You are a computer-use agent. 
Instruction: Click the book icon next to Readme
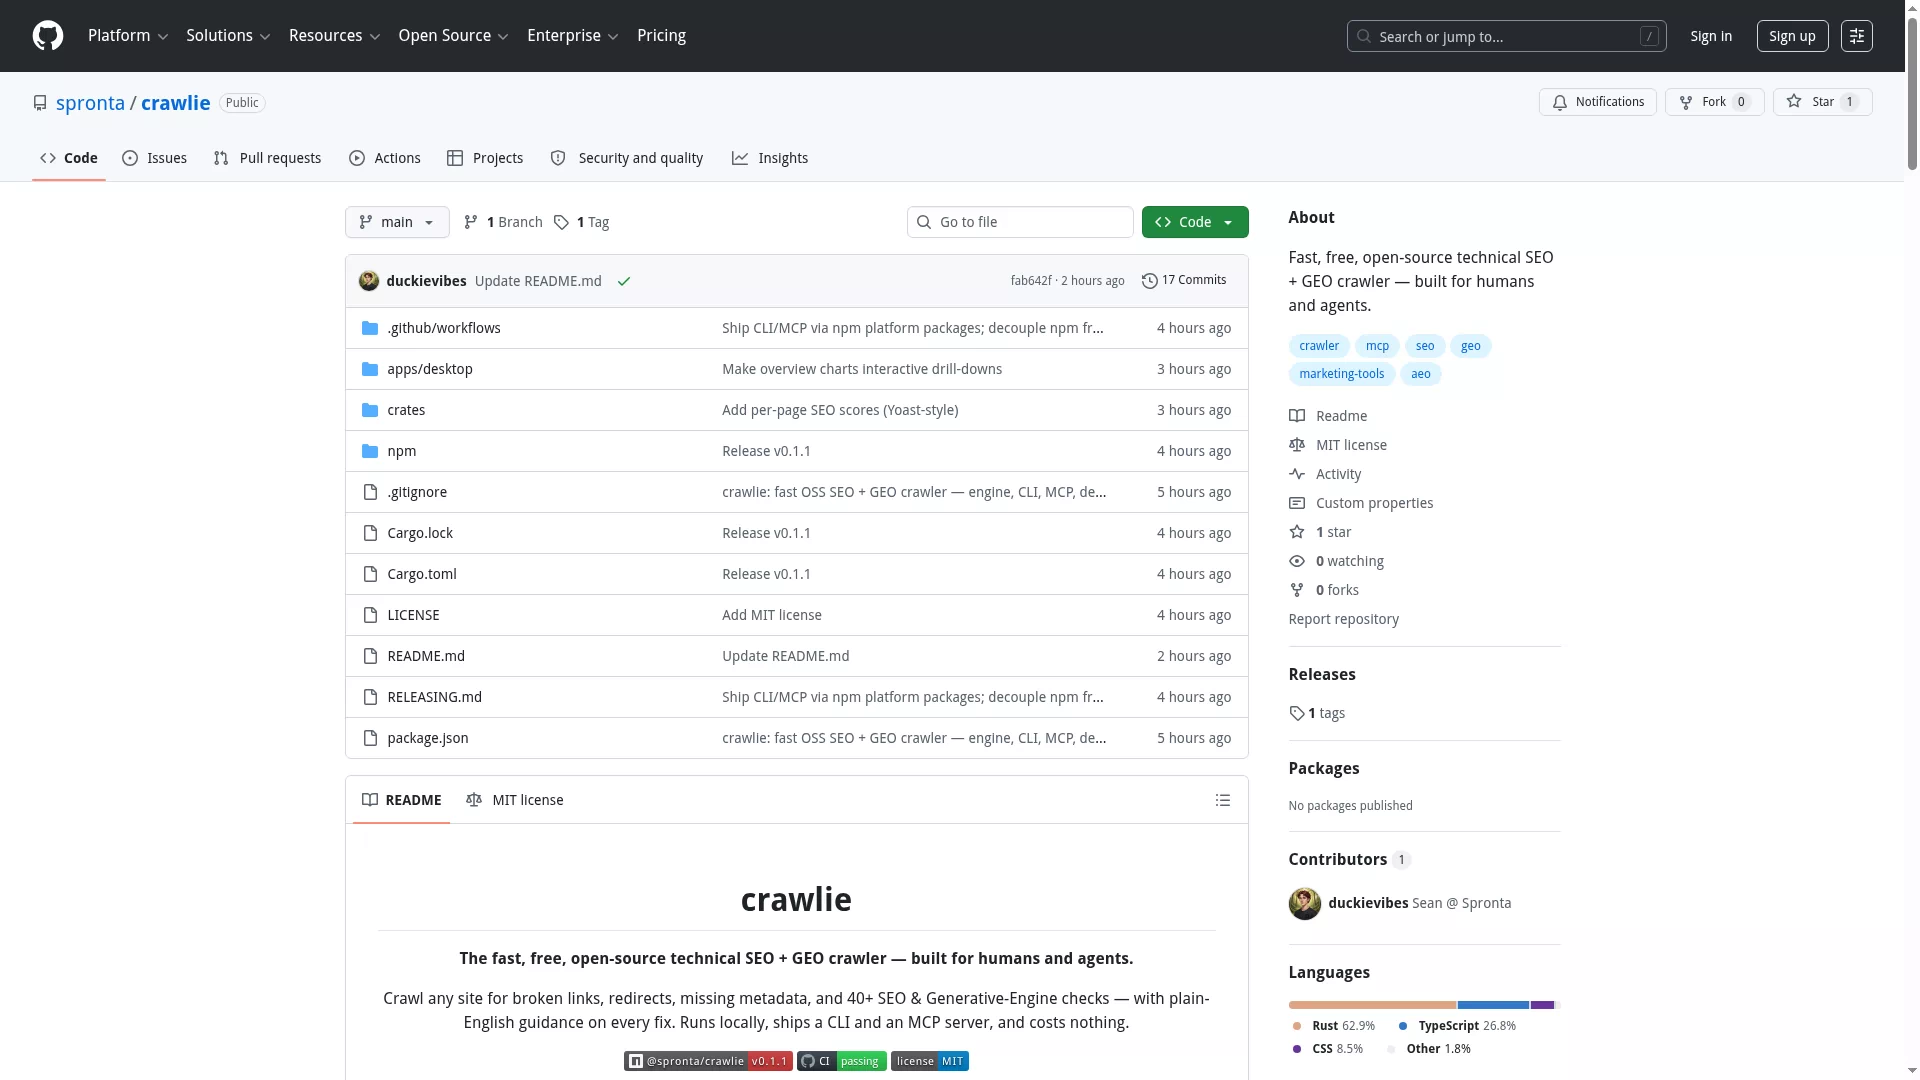tap(1297, 416)
